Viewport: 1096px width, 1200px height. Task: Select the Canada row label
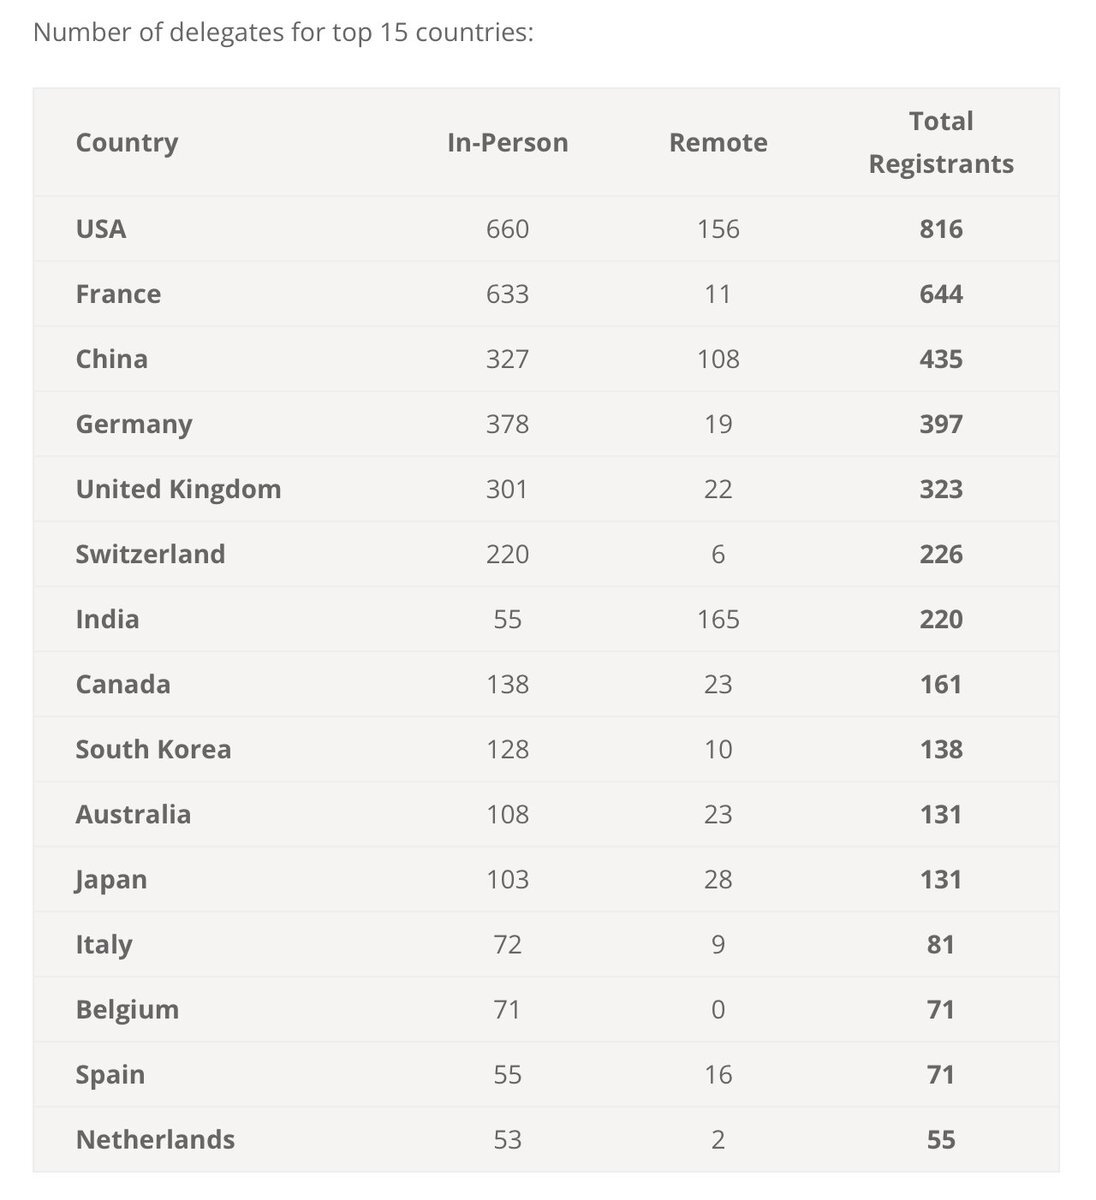click(x=123, y=684)
